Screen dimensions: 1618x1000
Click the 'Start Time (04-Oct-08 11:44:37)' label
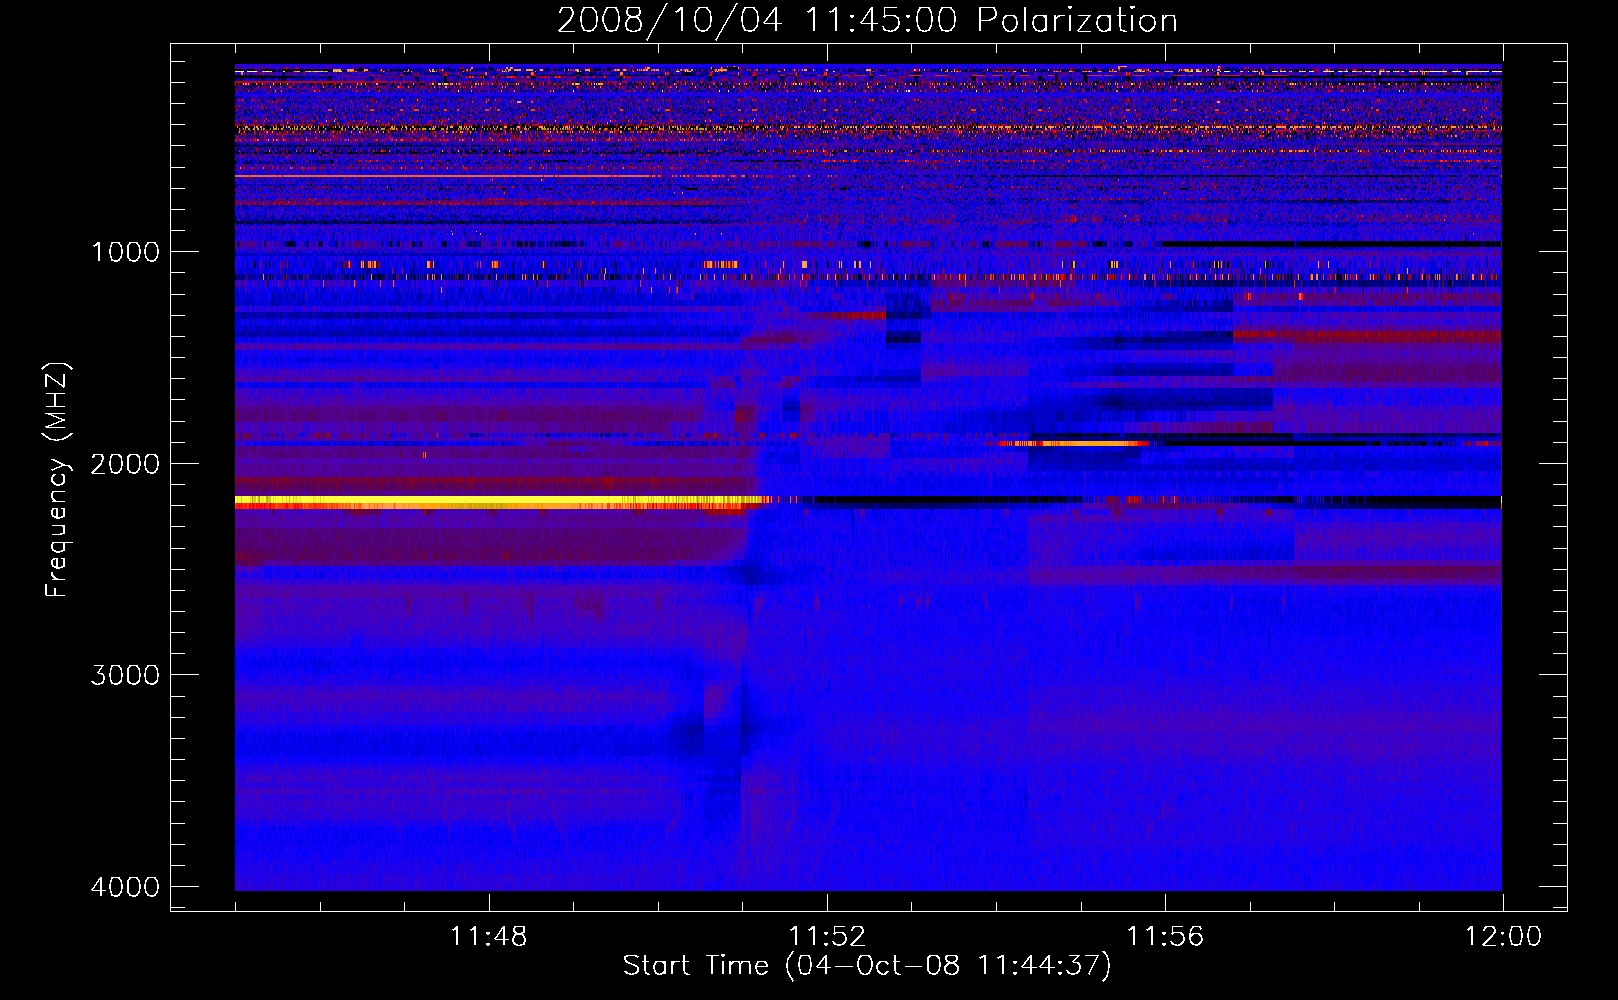[x=867, y=966]
